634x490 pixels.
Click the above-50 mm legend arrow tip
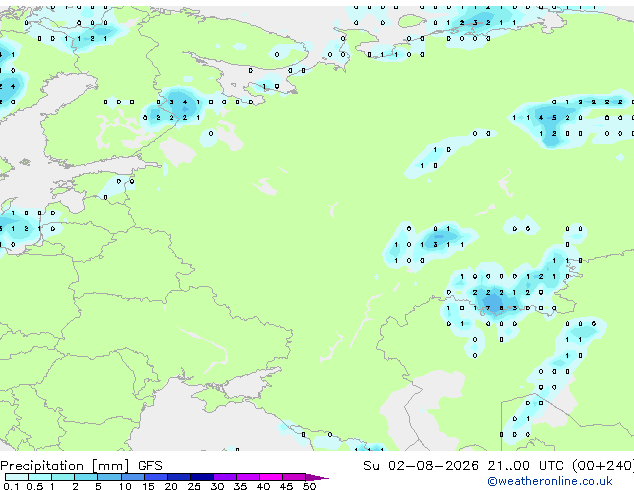(x=317, y=477)
